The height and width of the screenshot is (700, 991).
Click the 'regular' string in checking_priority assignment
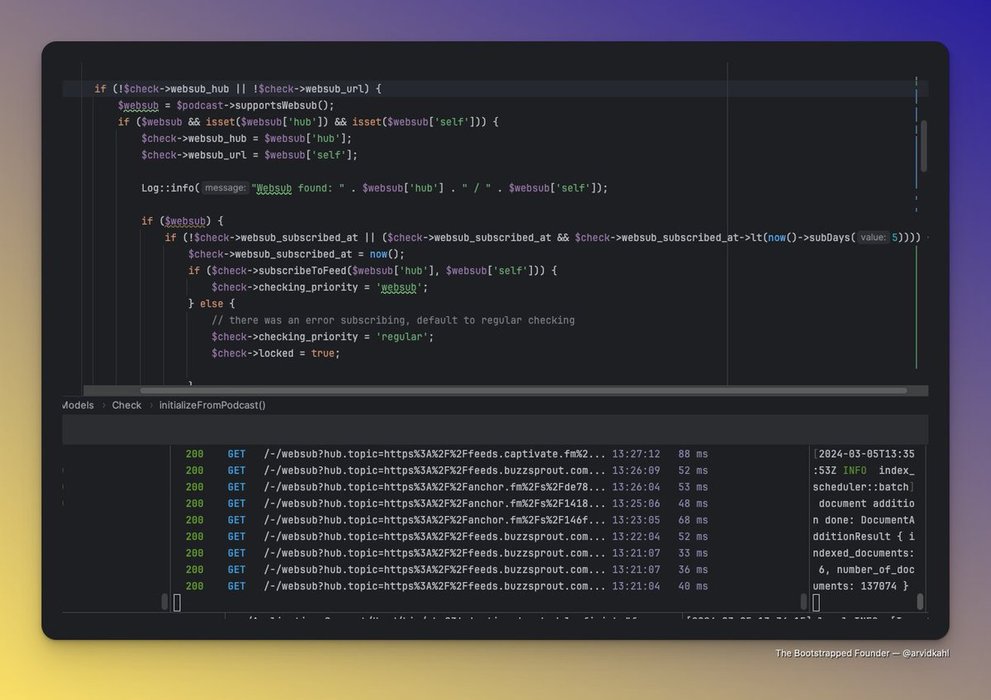pyautogui.click(x=405, y=337)
